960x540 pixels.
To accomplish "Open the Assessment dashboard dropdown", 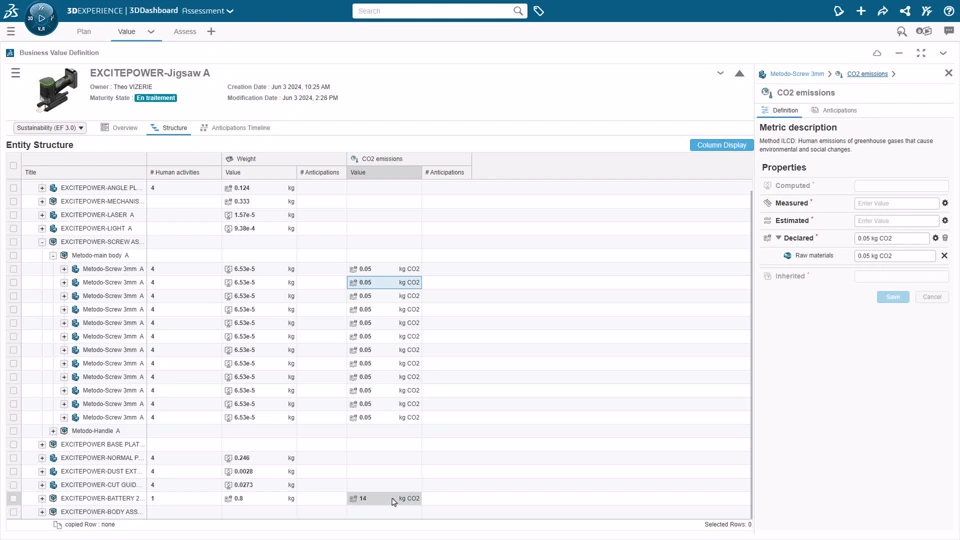I will click(208, 11).
